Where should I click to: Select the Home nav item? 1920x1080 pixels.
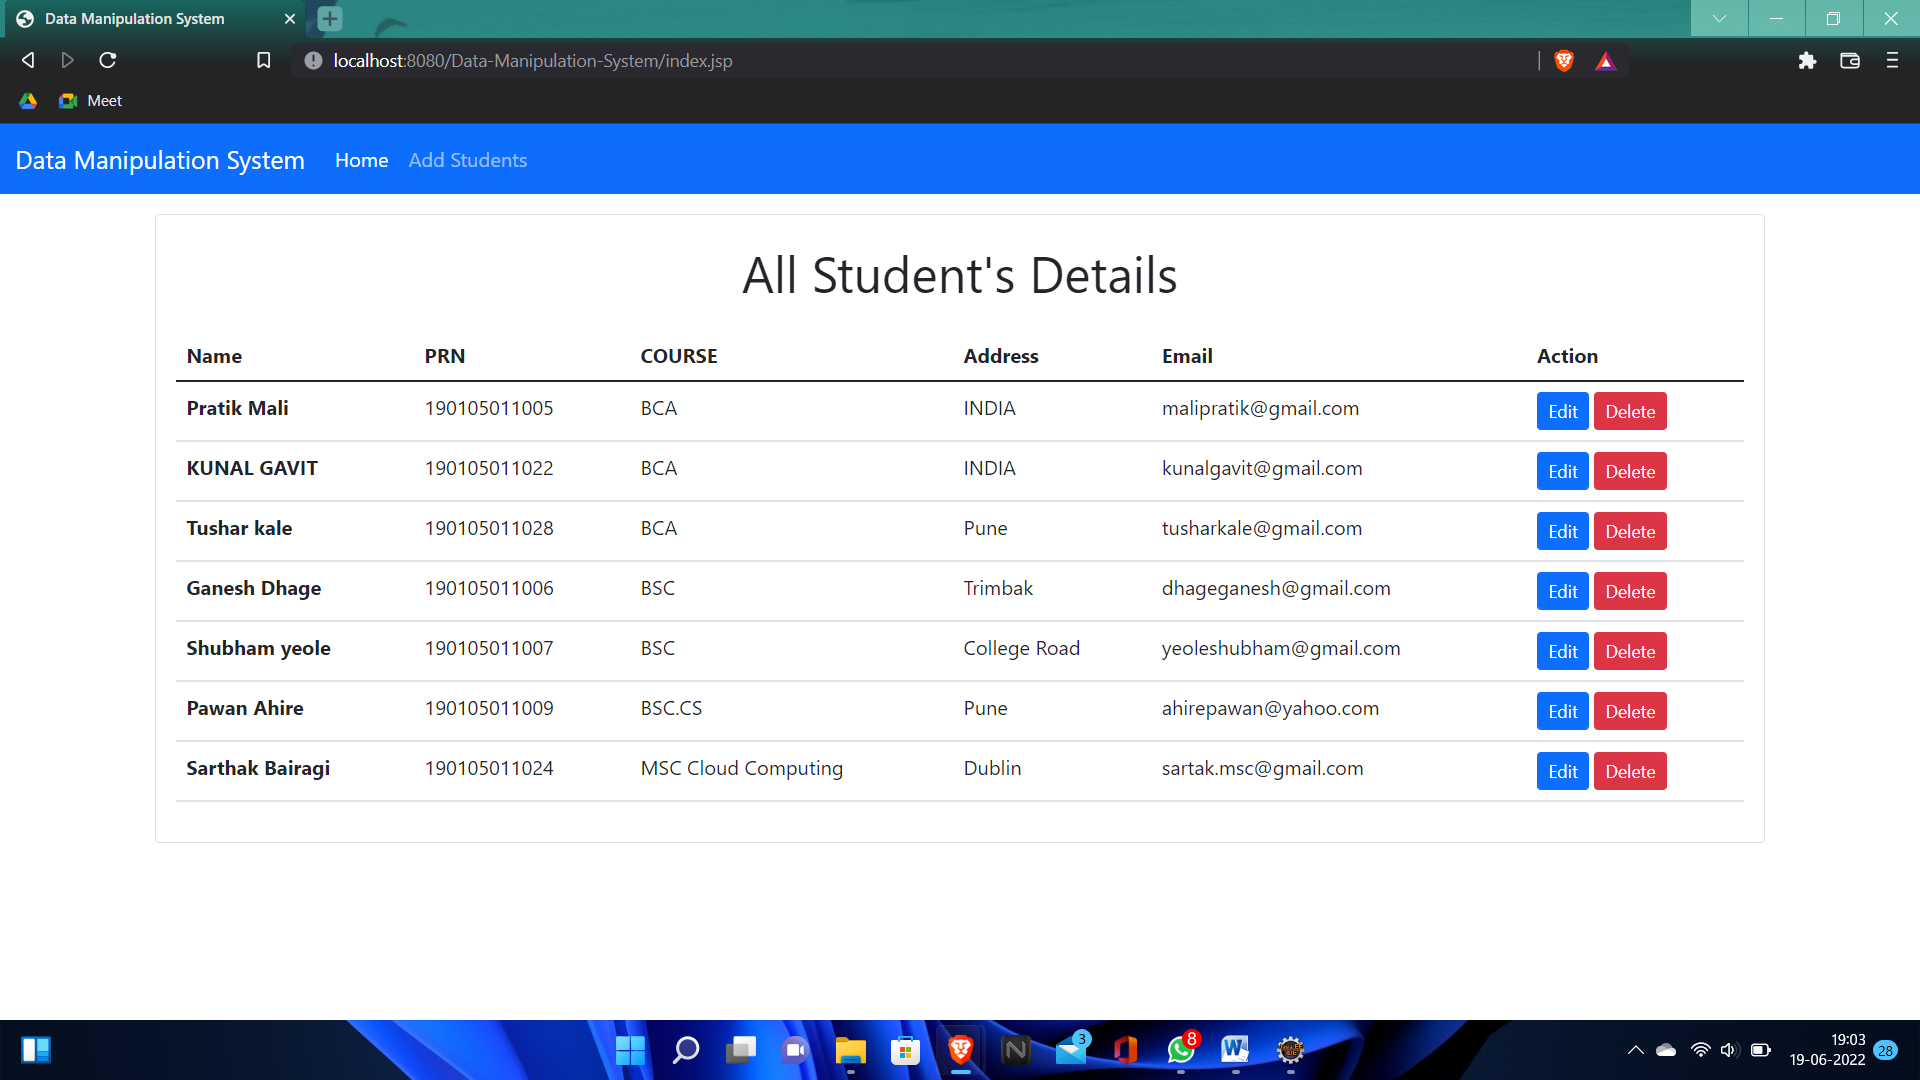(361, 160)
